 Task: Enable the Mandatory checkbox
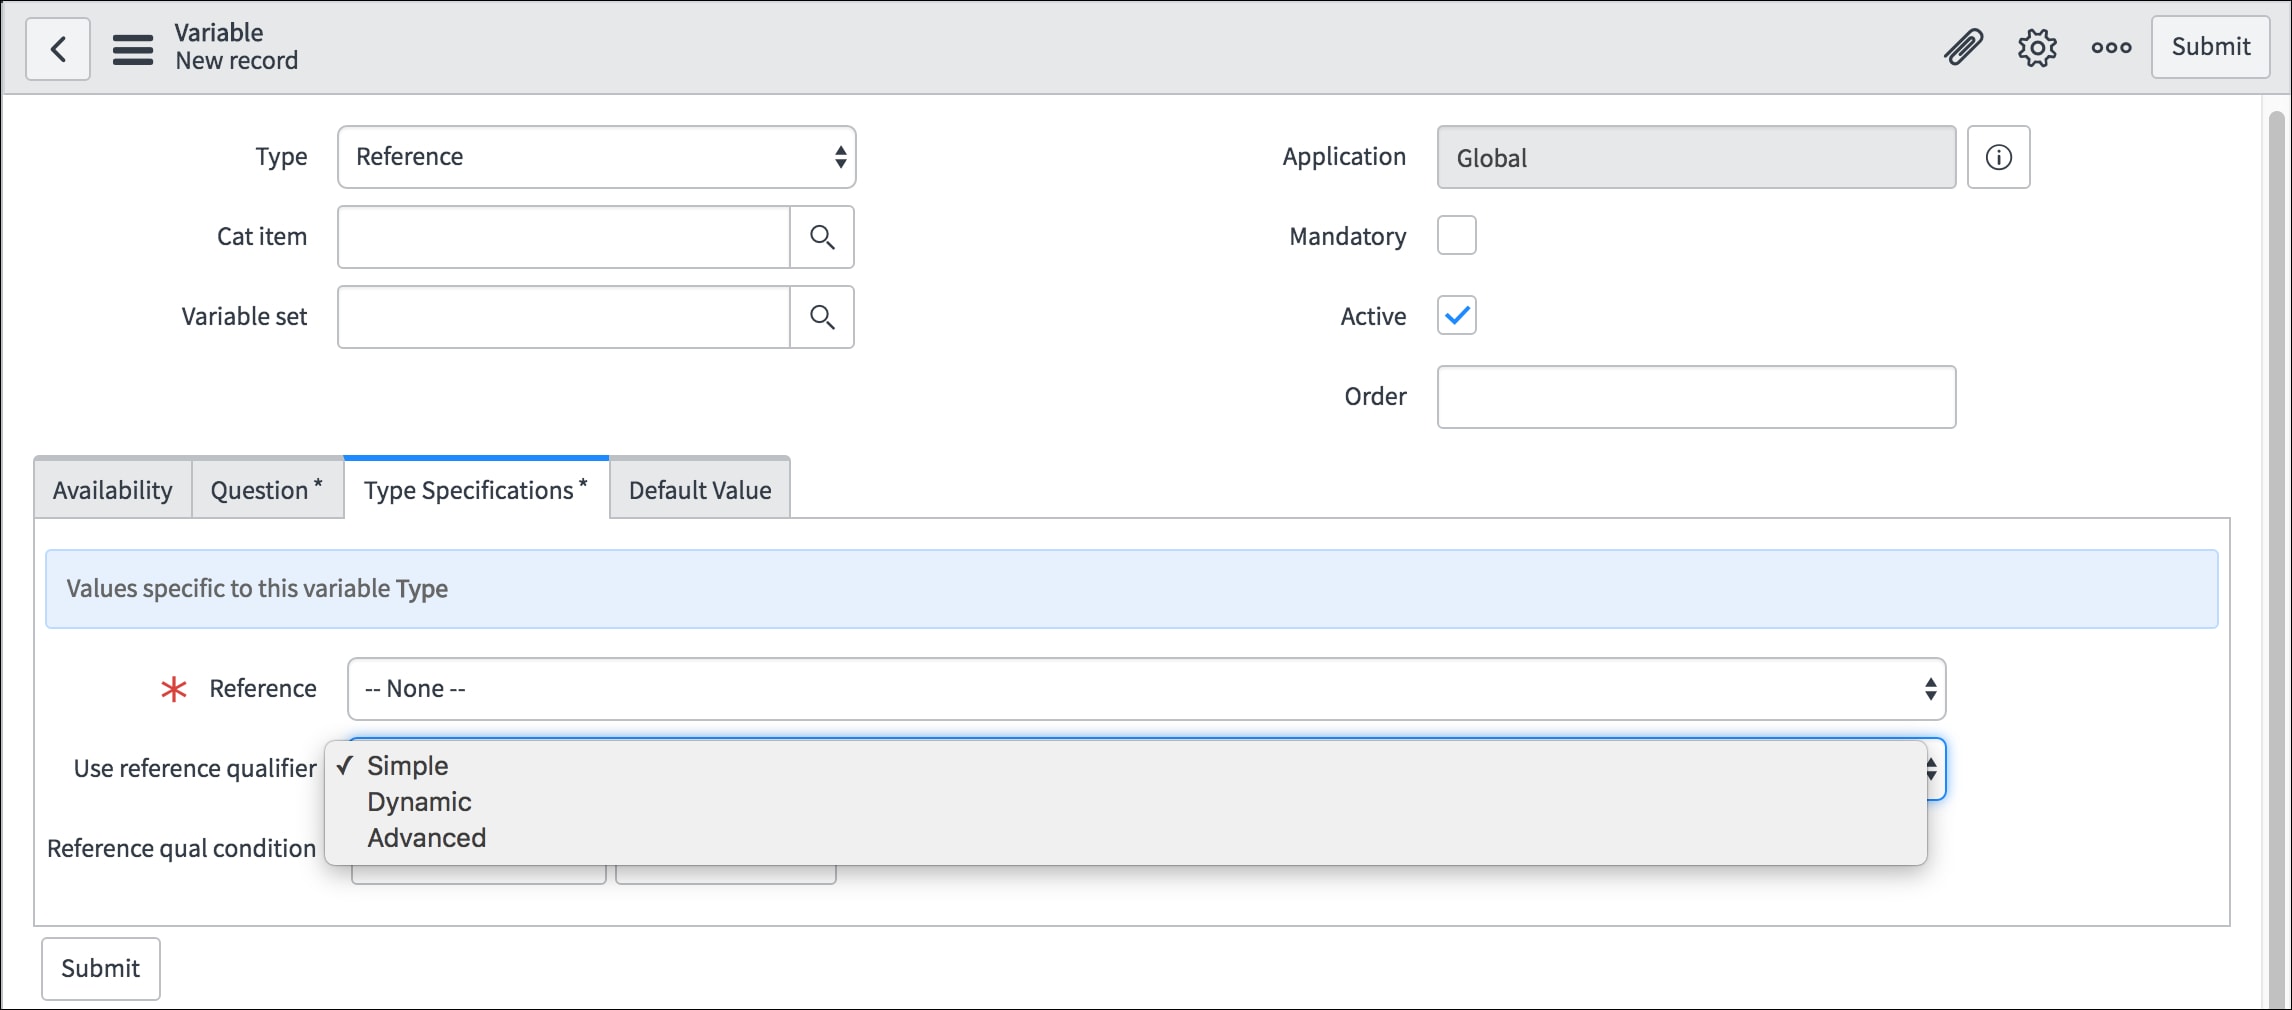[x=1457, y=235]
